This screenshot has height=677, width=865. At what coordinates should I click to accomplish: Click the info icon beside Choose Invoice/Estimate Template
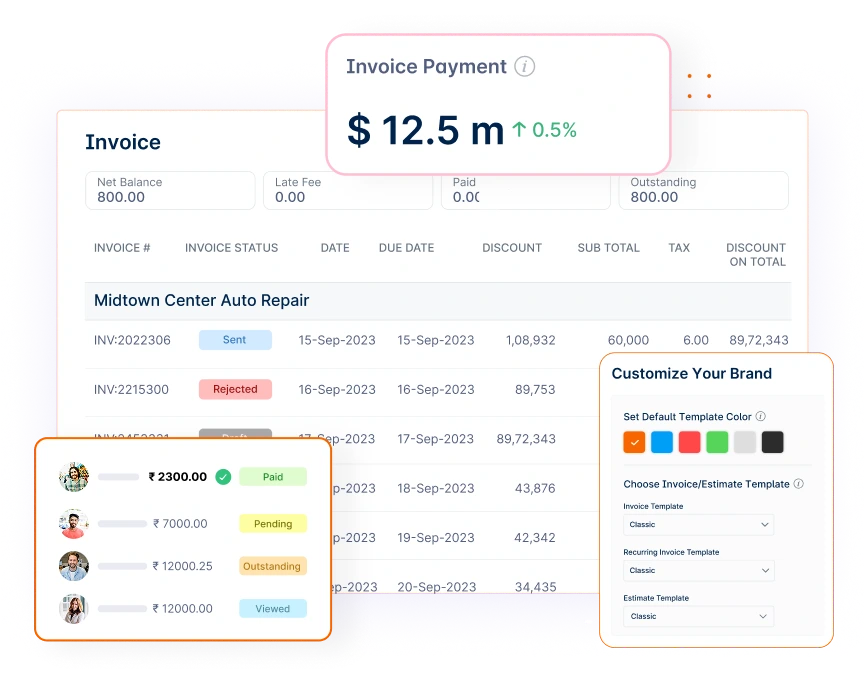click(x=798, y=483)
